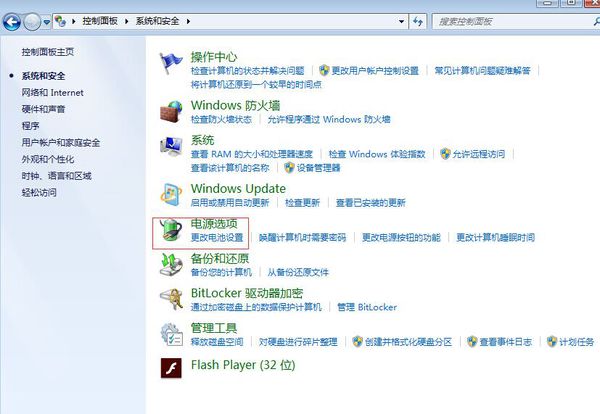Click shield icon beside 查看事件日志

pyautogui.click(x=472, y=341)
